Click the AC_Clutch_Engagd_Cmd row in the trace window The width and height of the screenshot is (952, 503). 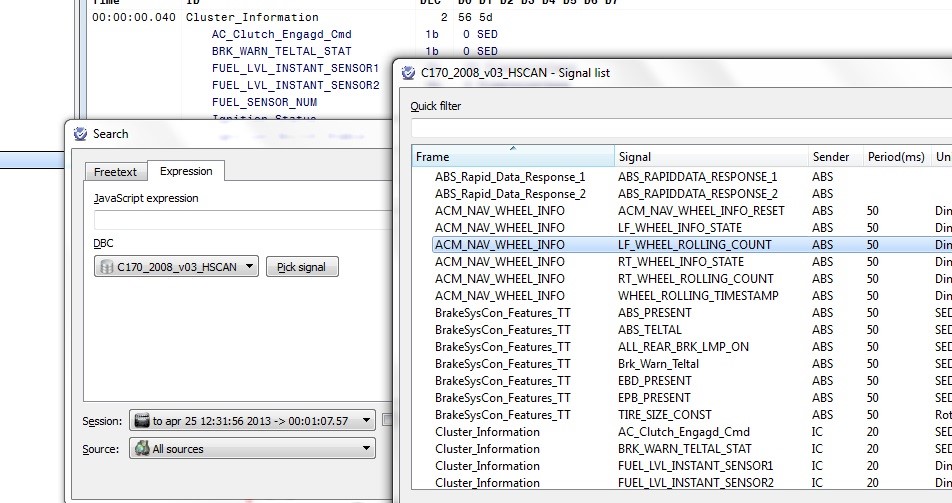coord(282,34)
